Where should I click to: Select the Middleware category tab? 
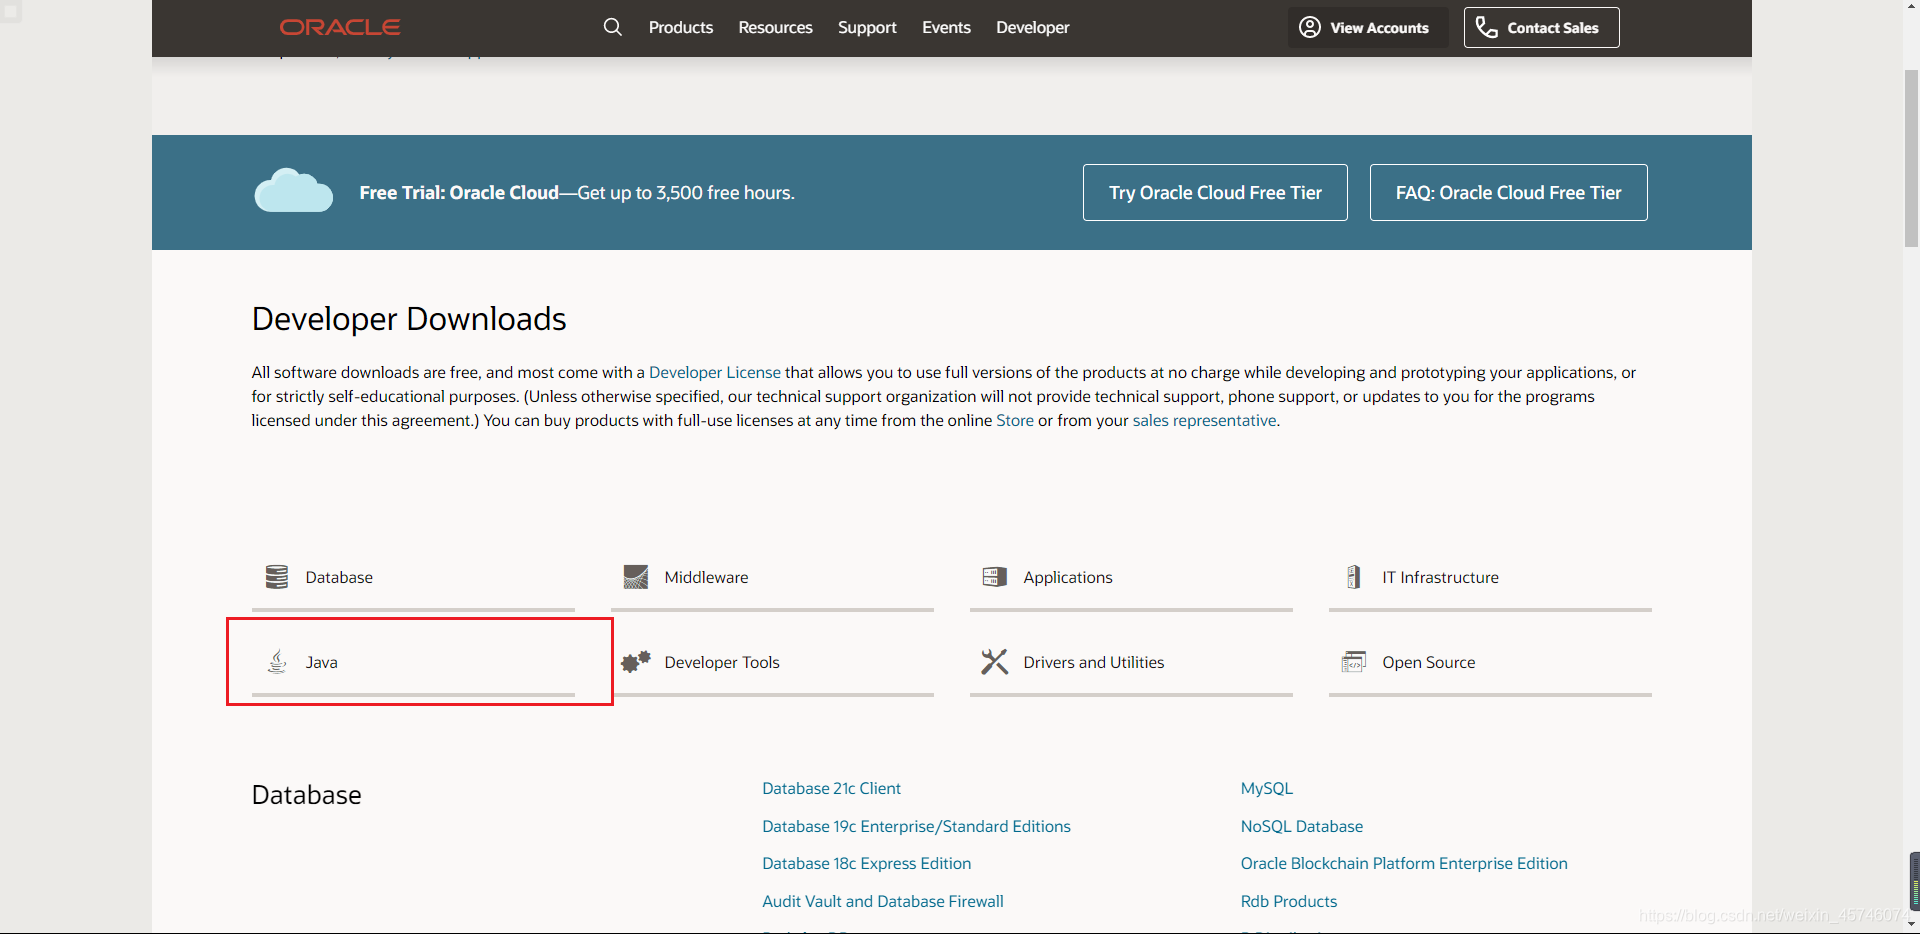pyautogui.click(x=772, y=578)
